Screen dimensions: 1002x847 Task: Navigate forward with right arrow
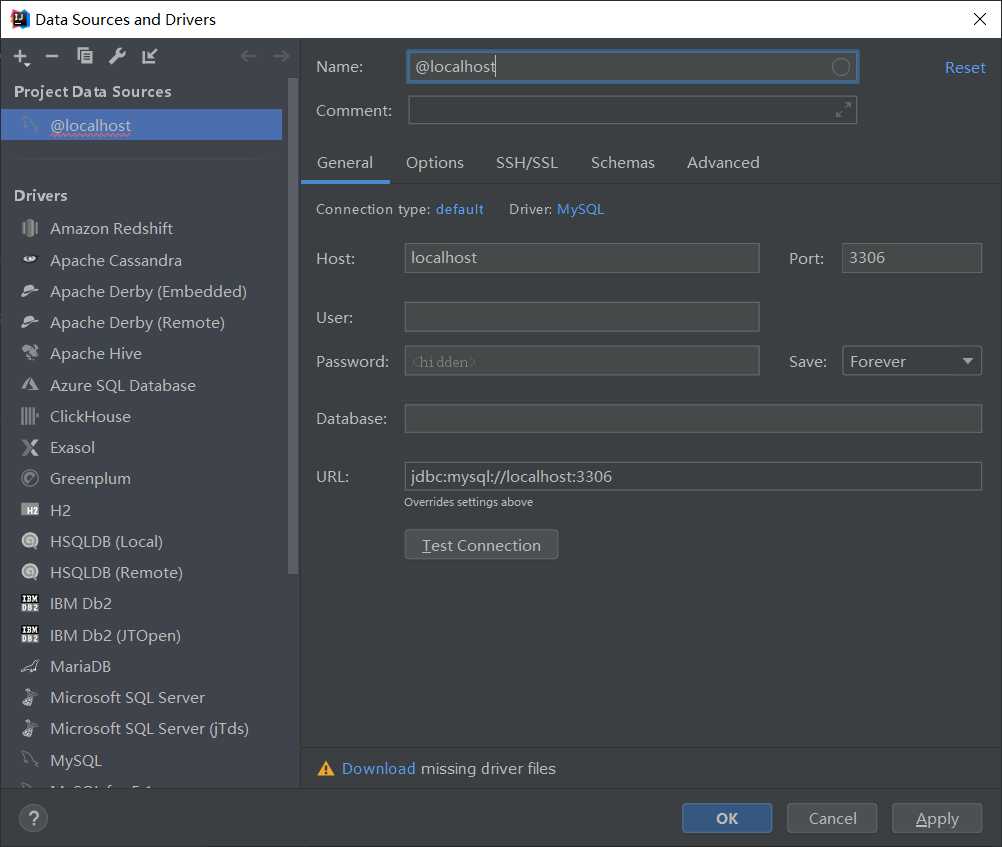pyautogui.click(x=281, y=56)
